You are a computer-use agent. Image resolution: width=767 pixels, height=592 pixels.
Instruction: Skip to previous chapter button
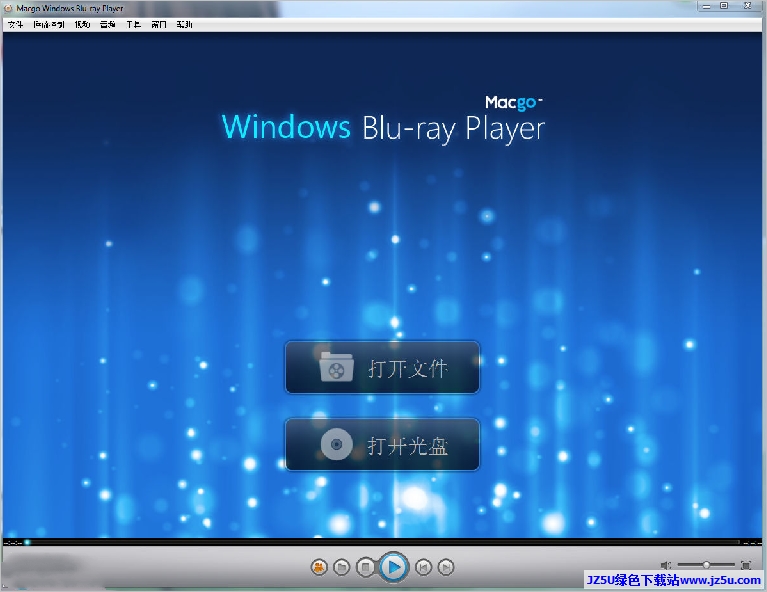point(423,567)
